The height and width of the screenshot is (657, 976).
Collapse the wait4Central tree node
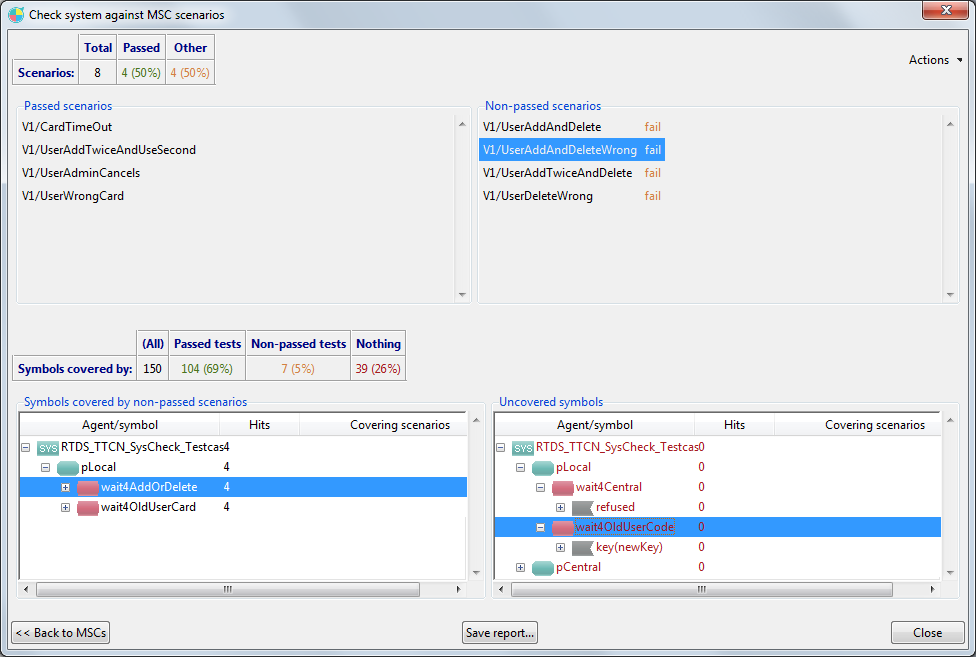coord(540,488)
